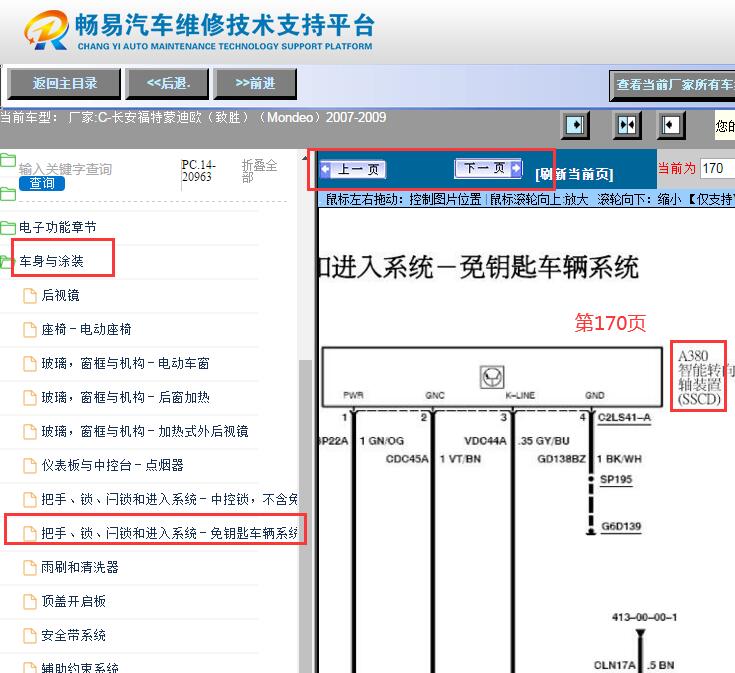Click ground label G6D139
Image resolution: width=735 pixels, height=673 pixels.
[621, 526]
